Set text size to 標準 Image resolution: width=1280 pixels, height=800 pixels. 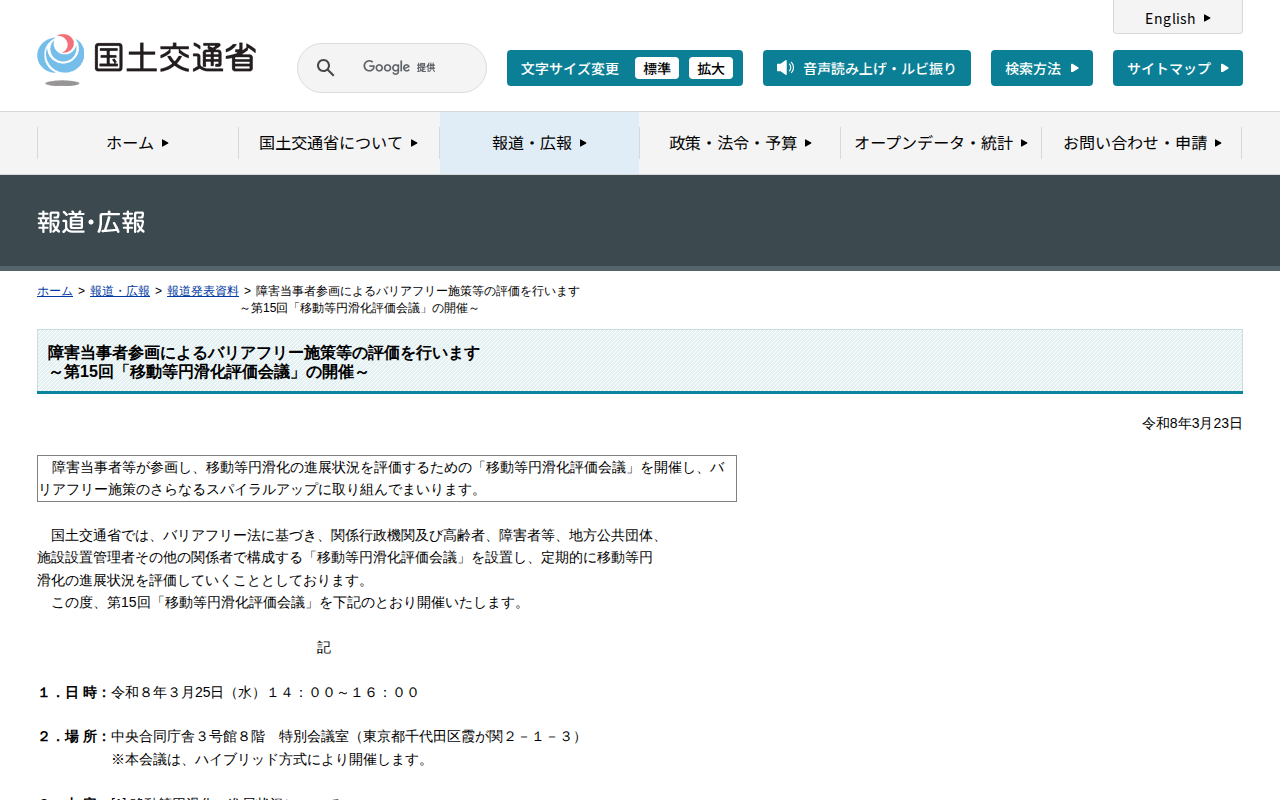657,68
